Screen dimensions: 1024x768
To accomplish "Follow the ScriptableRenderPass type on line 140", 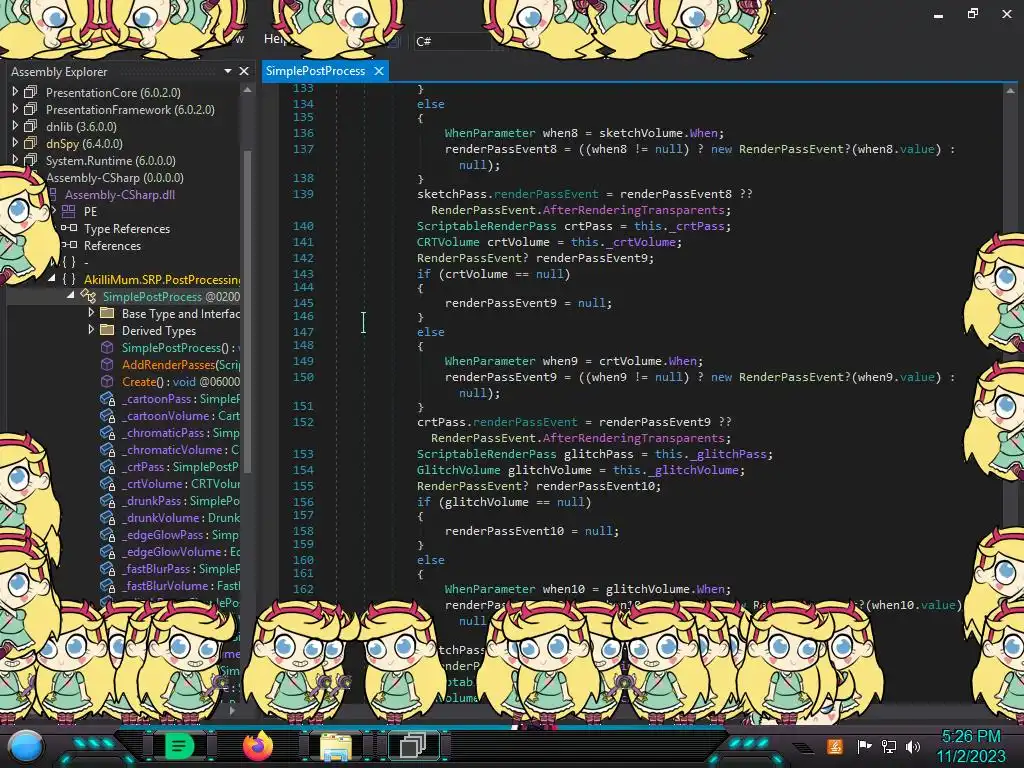I will point(487,226).
